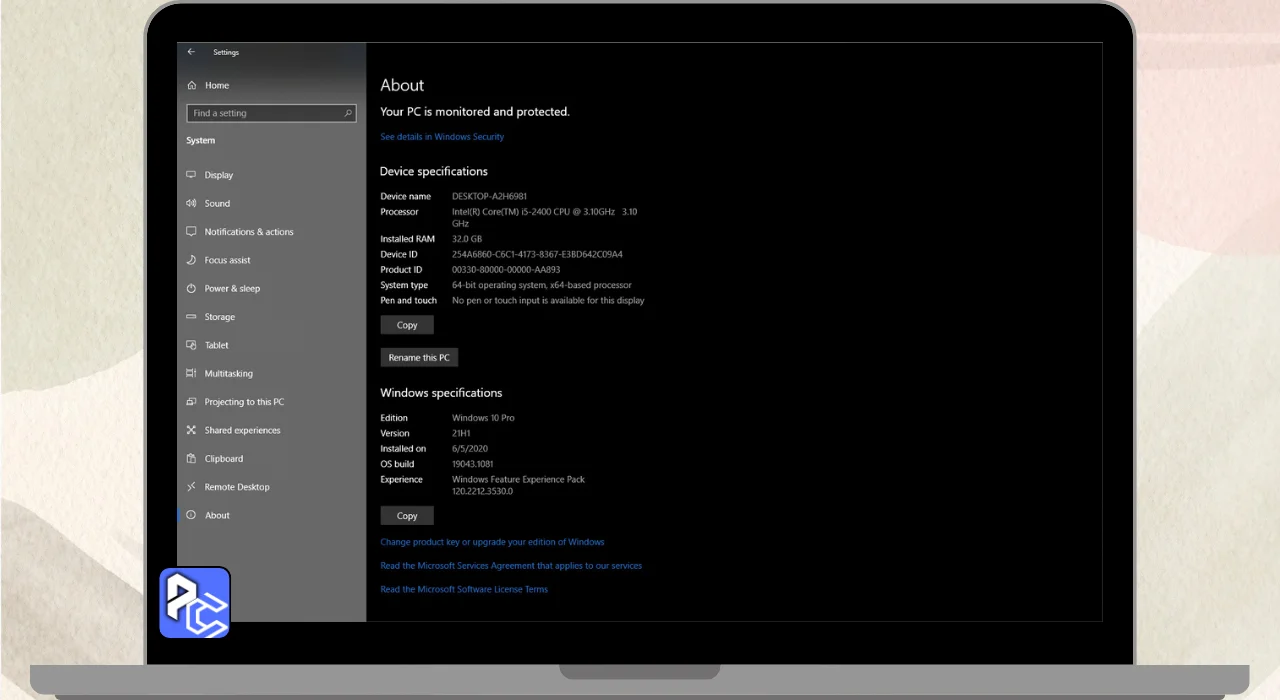Click the search magnifier icon

pyautogui.click(x=348, y=114)
